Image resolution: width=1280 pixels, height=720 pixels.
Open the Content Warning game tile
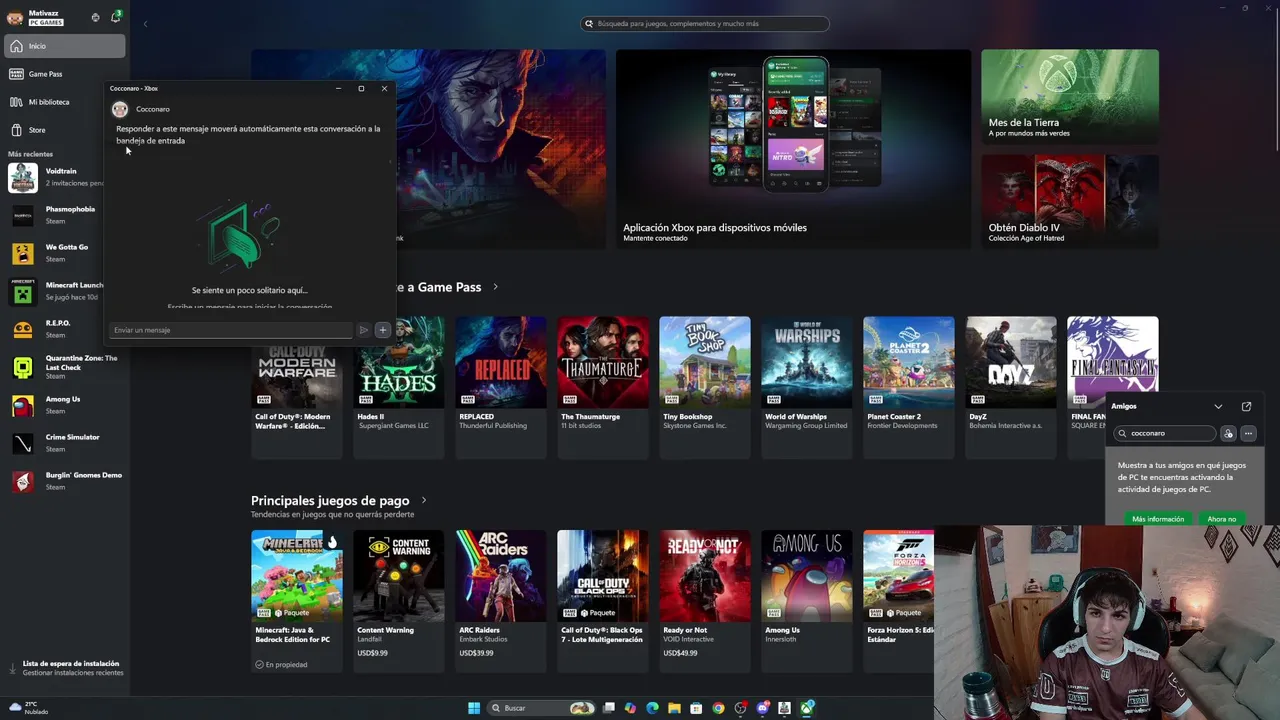pyautogui.click(x=399, y=600)
